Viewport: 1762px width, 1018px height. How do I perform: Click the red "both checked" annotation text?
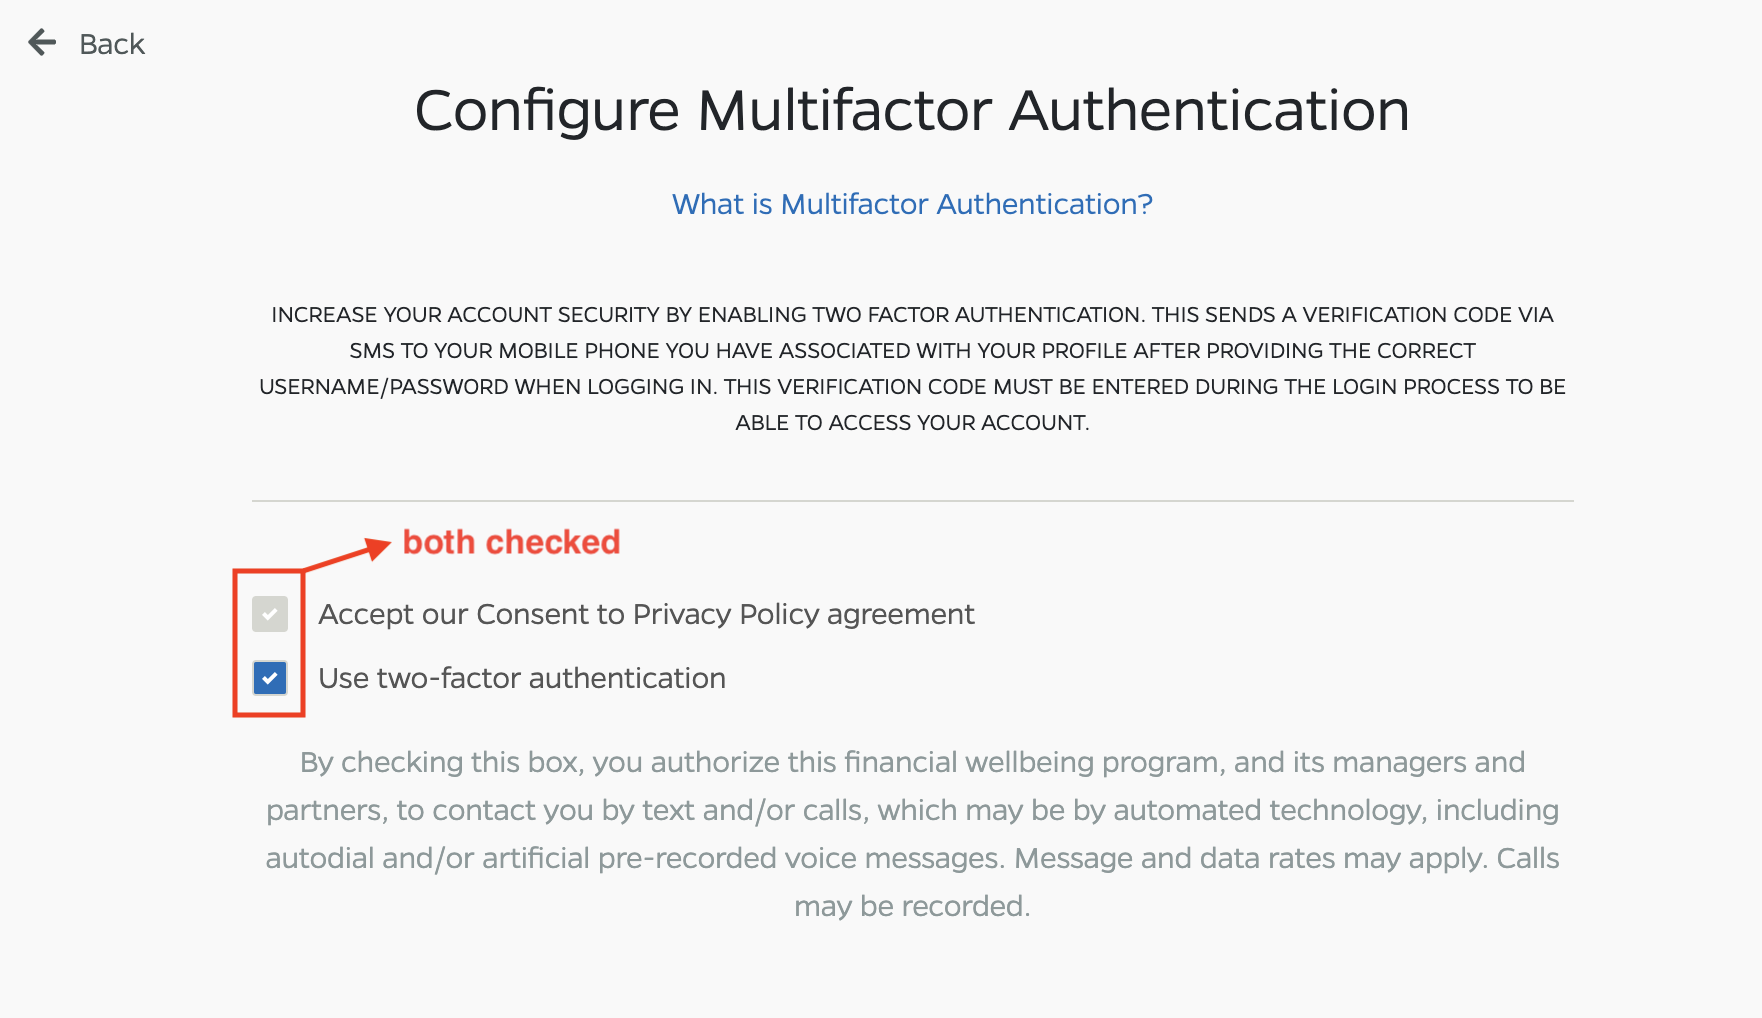511,542
